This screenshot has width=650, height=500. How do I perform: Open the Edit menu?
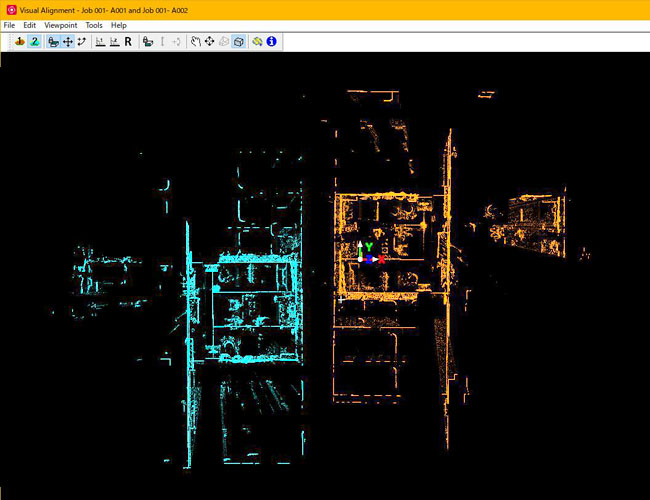(x=29, y=25)
